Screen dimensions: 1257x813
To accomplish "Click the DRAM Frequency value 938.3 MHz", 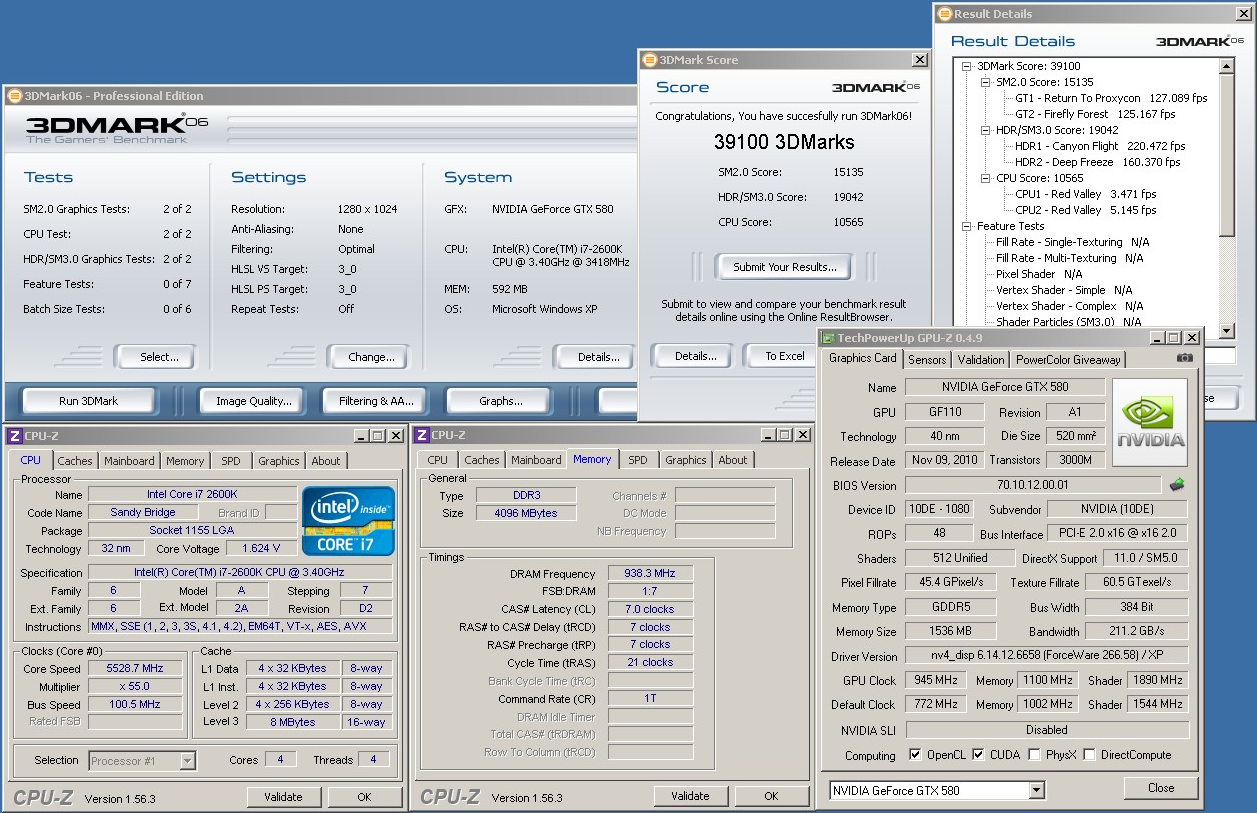I will [650, 573].
